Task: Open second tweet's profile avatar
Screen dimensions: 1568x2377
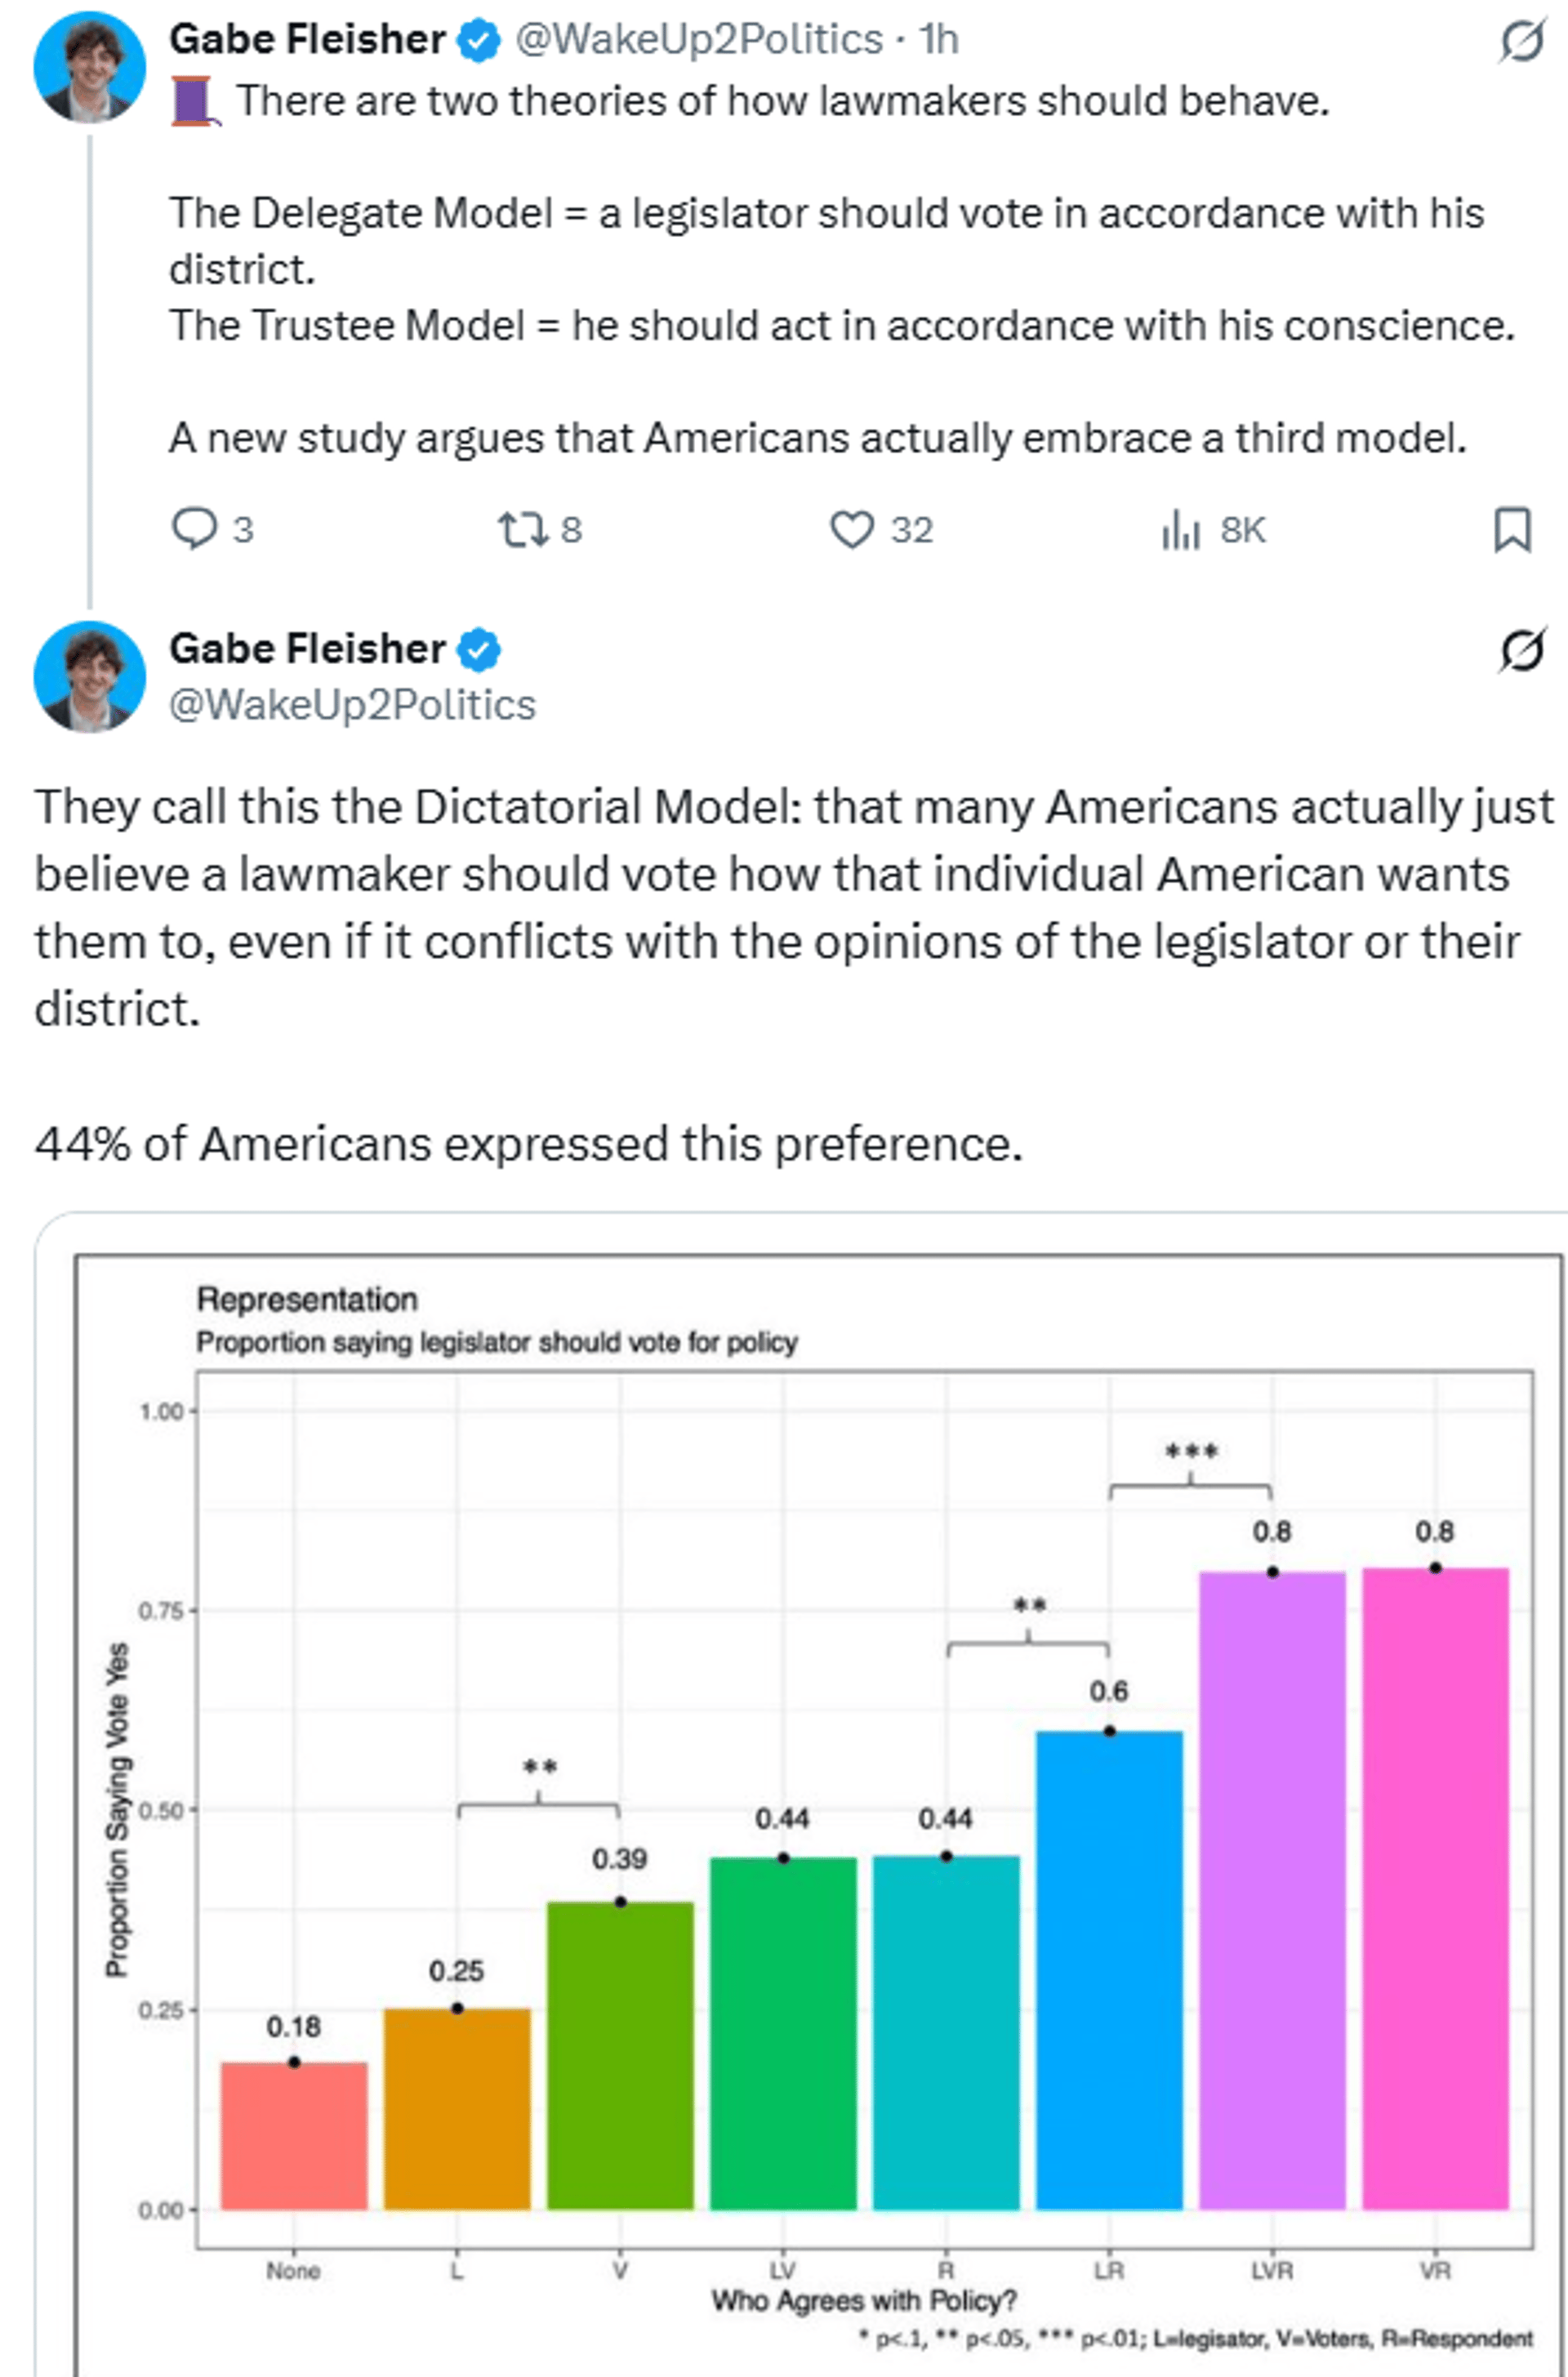Action: point(90,677)
